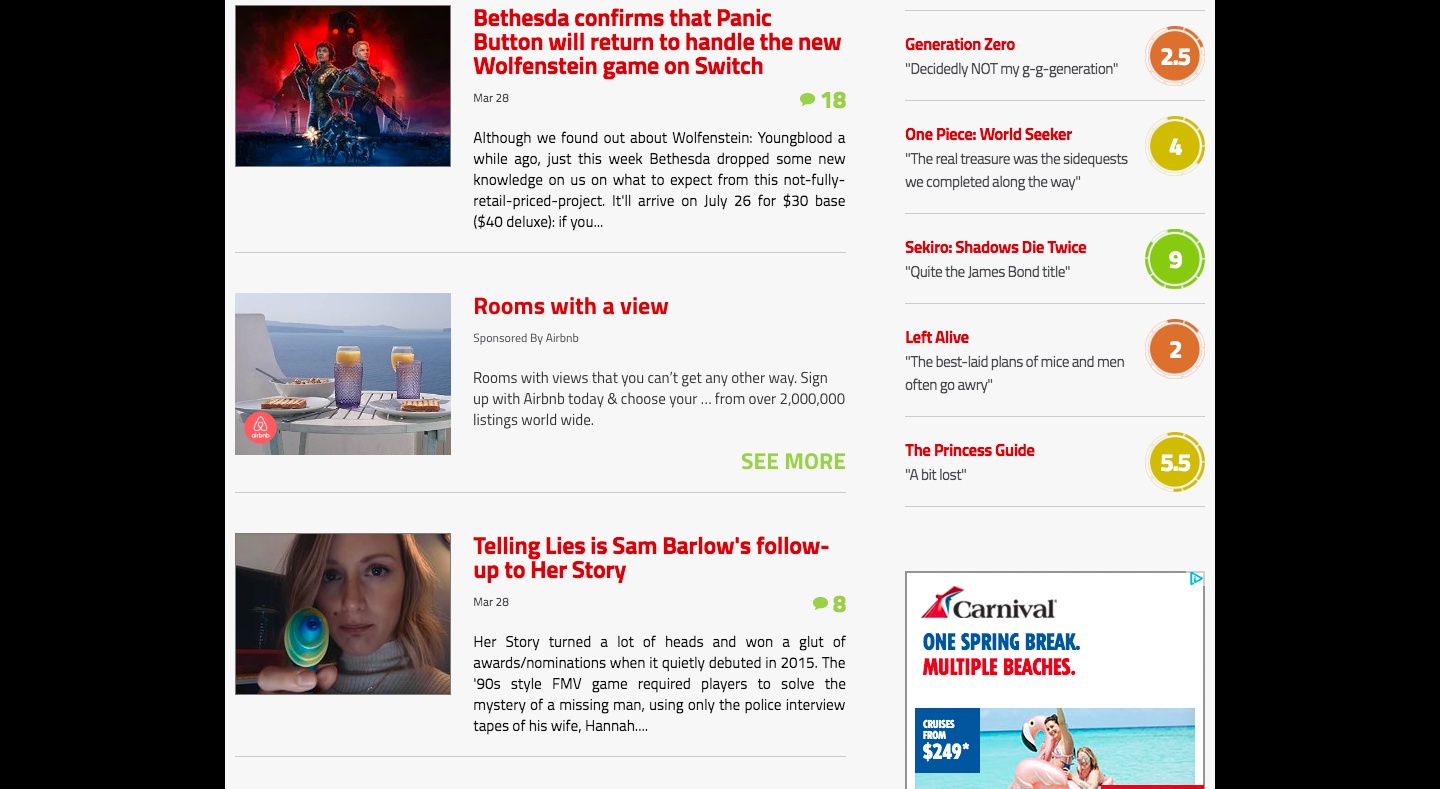Click the SEE MORE link
This screenshot has height=789, width=1440.
click(793, 461)
